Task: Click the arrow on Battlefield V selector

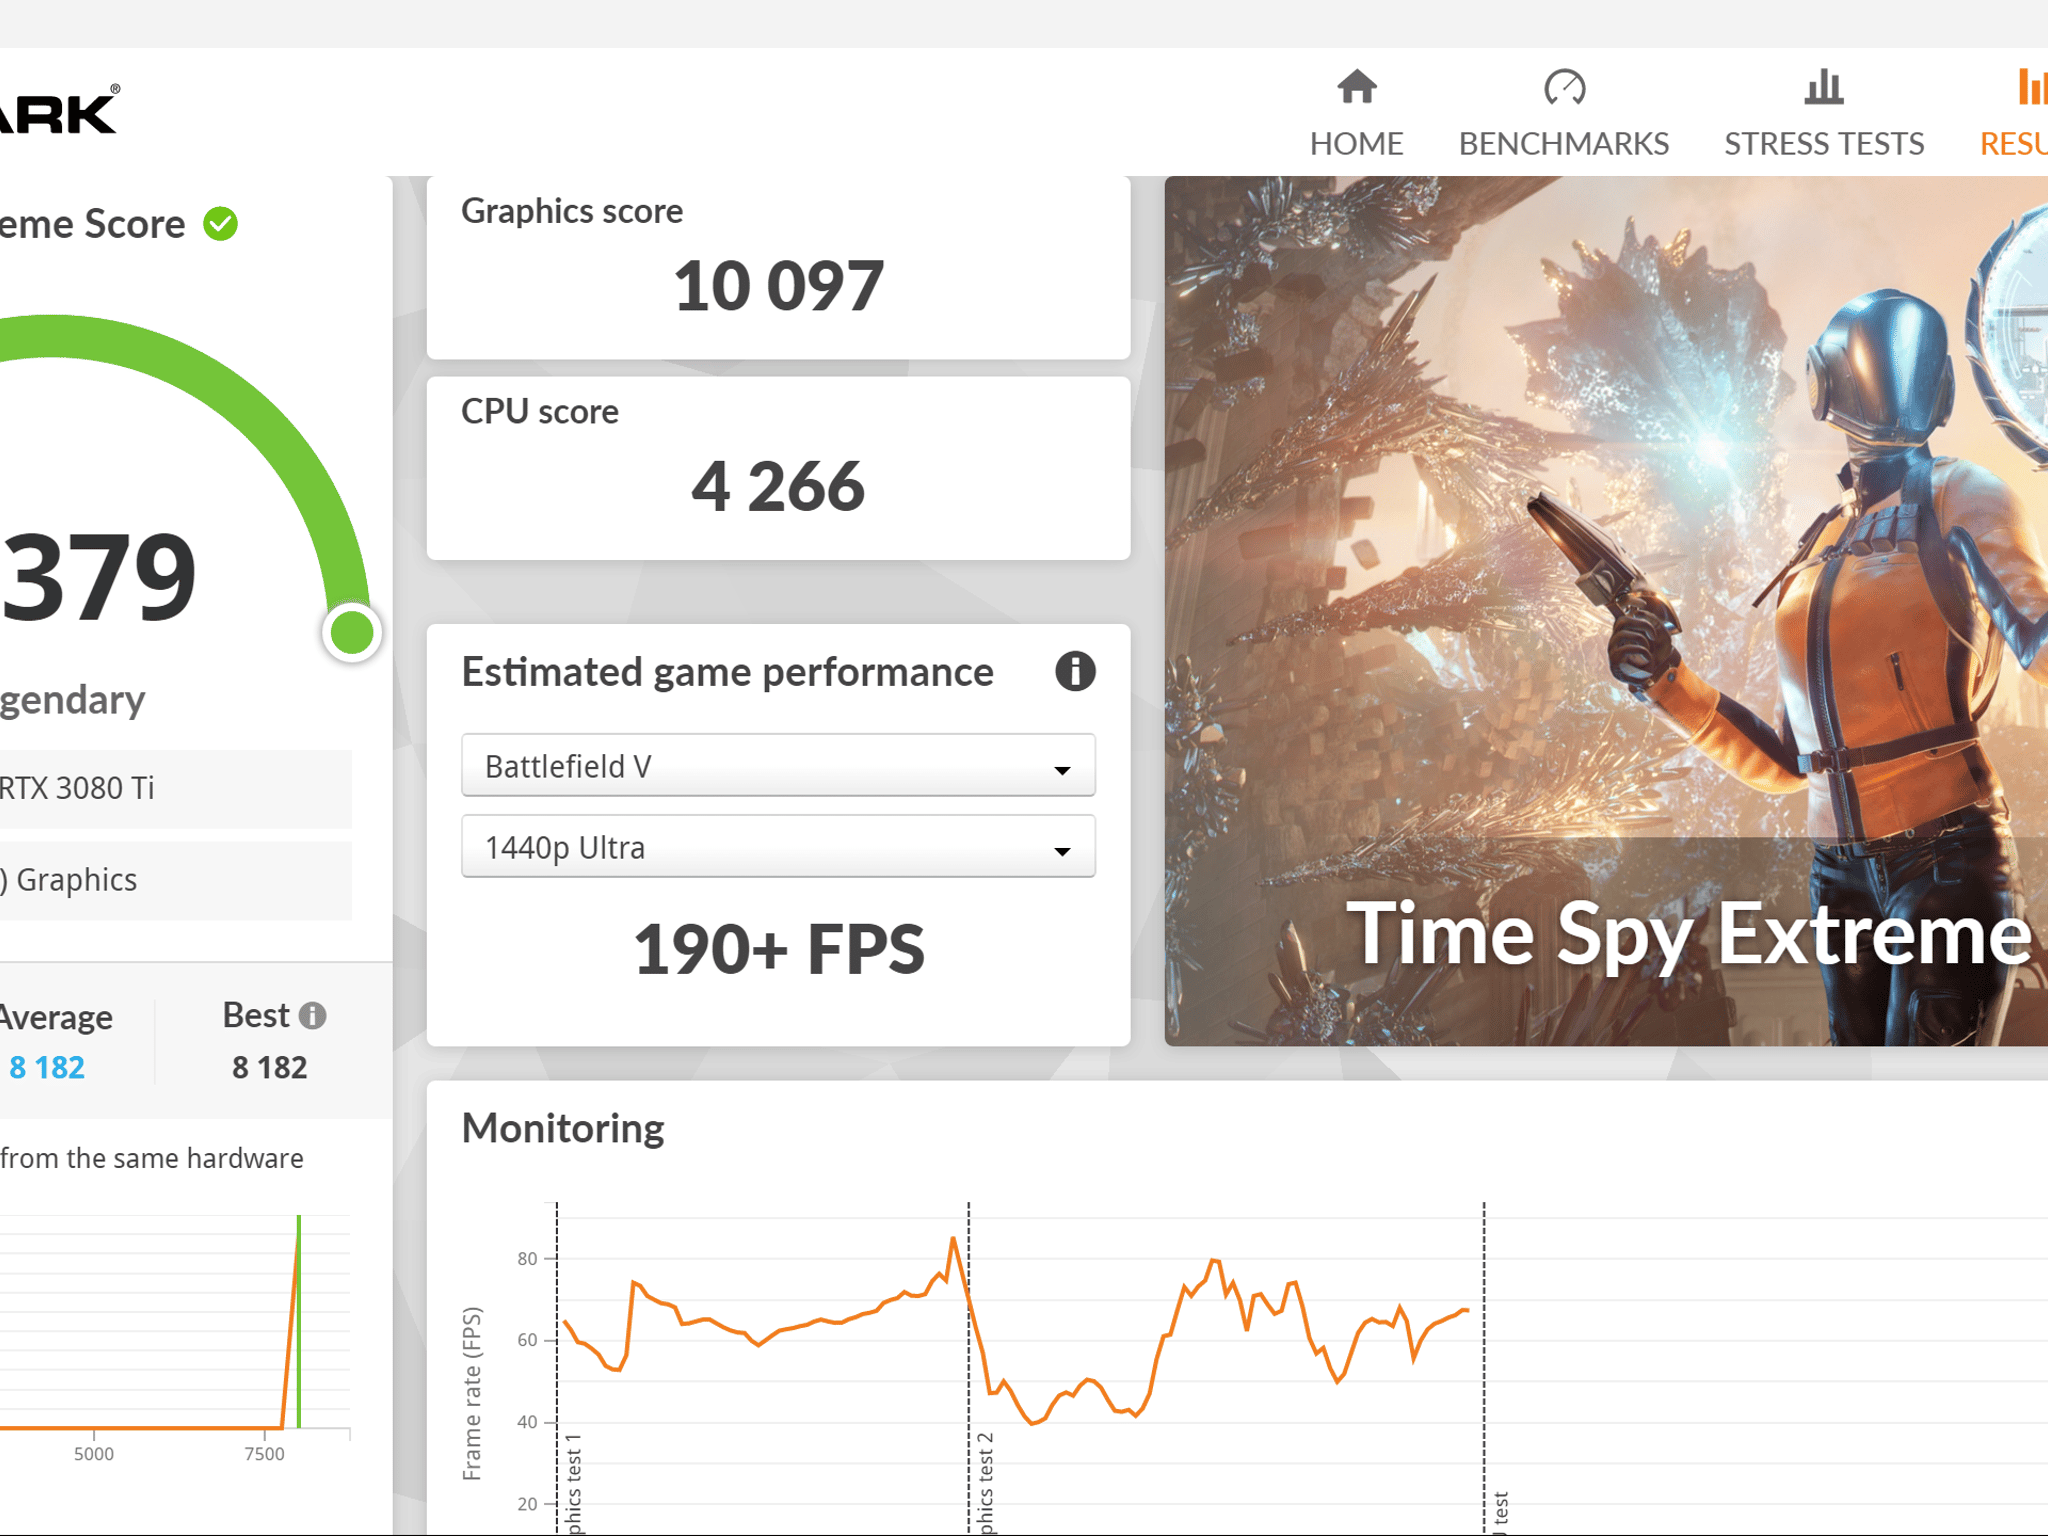Action: click(1062, 770)
